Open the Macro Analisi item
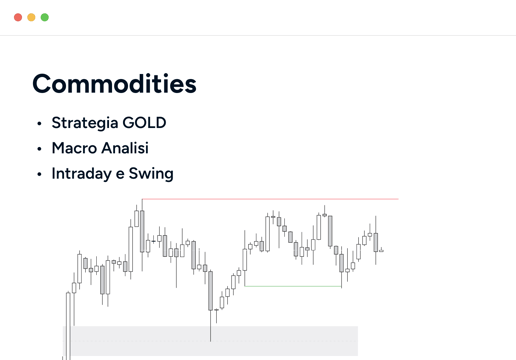Screen dimensions: 516x360 pos(100,148)
